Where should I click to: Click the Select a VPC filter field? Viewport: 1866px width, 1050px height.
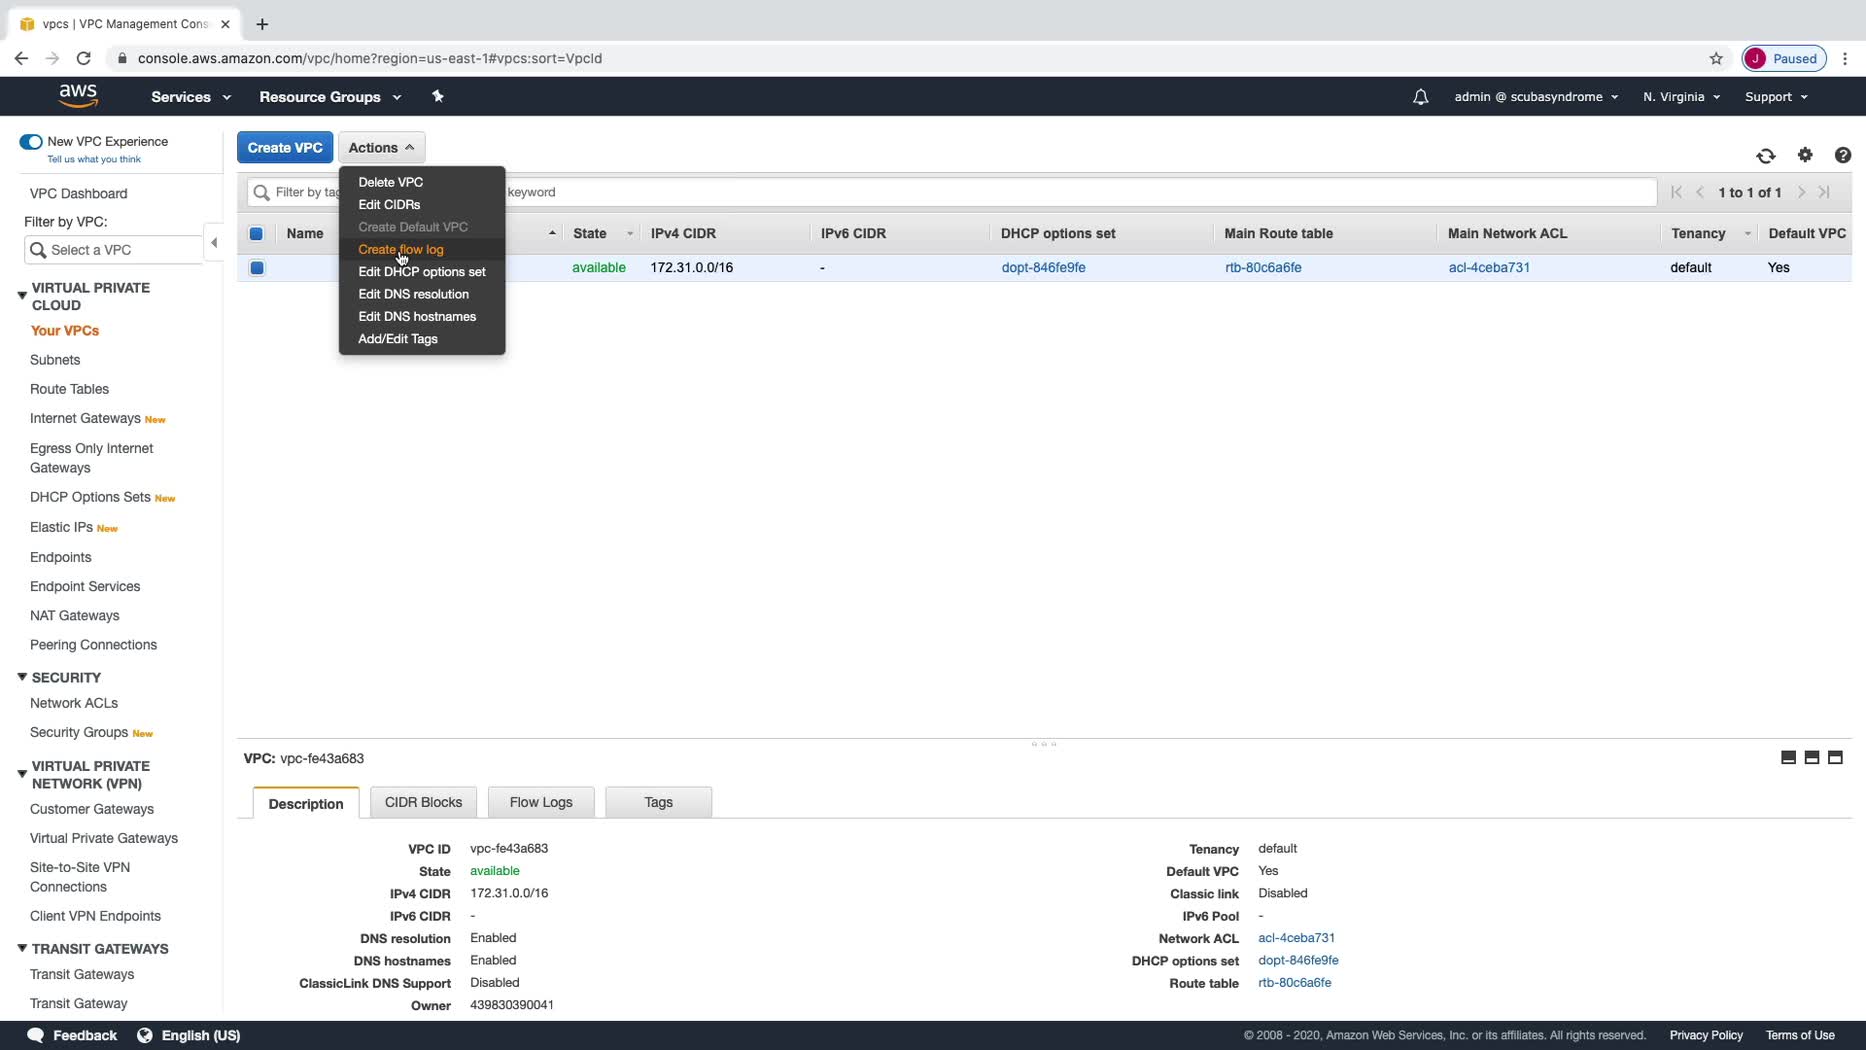pos(114,250)
